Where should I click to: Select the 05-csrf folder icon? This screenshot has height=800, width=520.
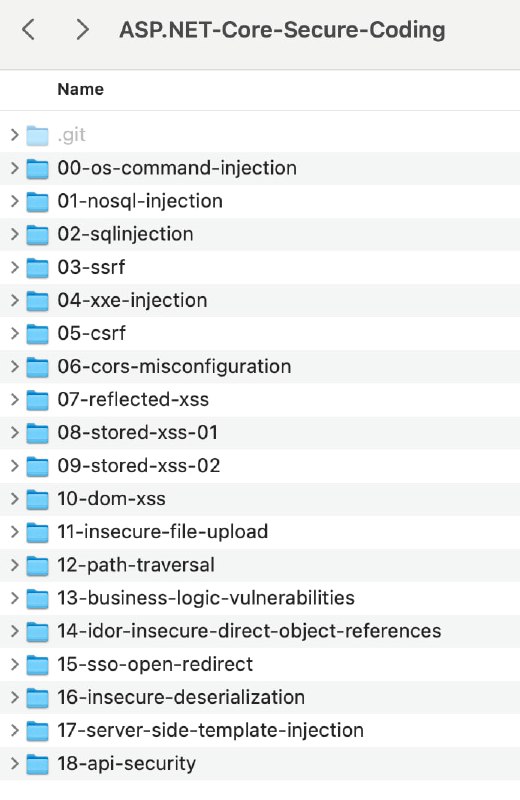37,334
